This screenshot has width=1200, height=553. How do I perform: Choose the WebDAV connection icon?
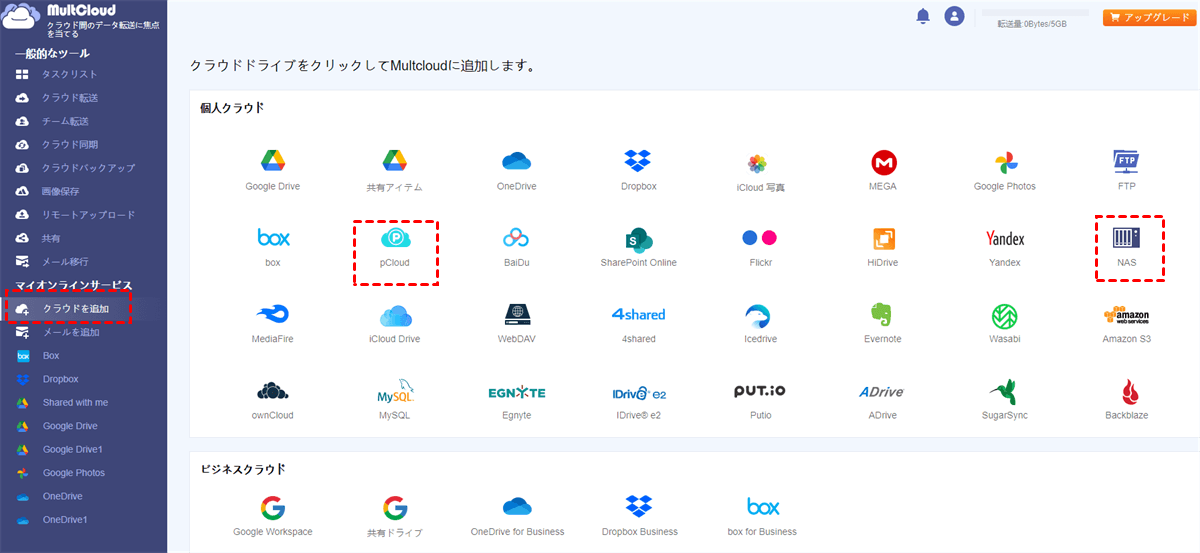pos(516,324)
